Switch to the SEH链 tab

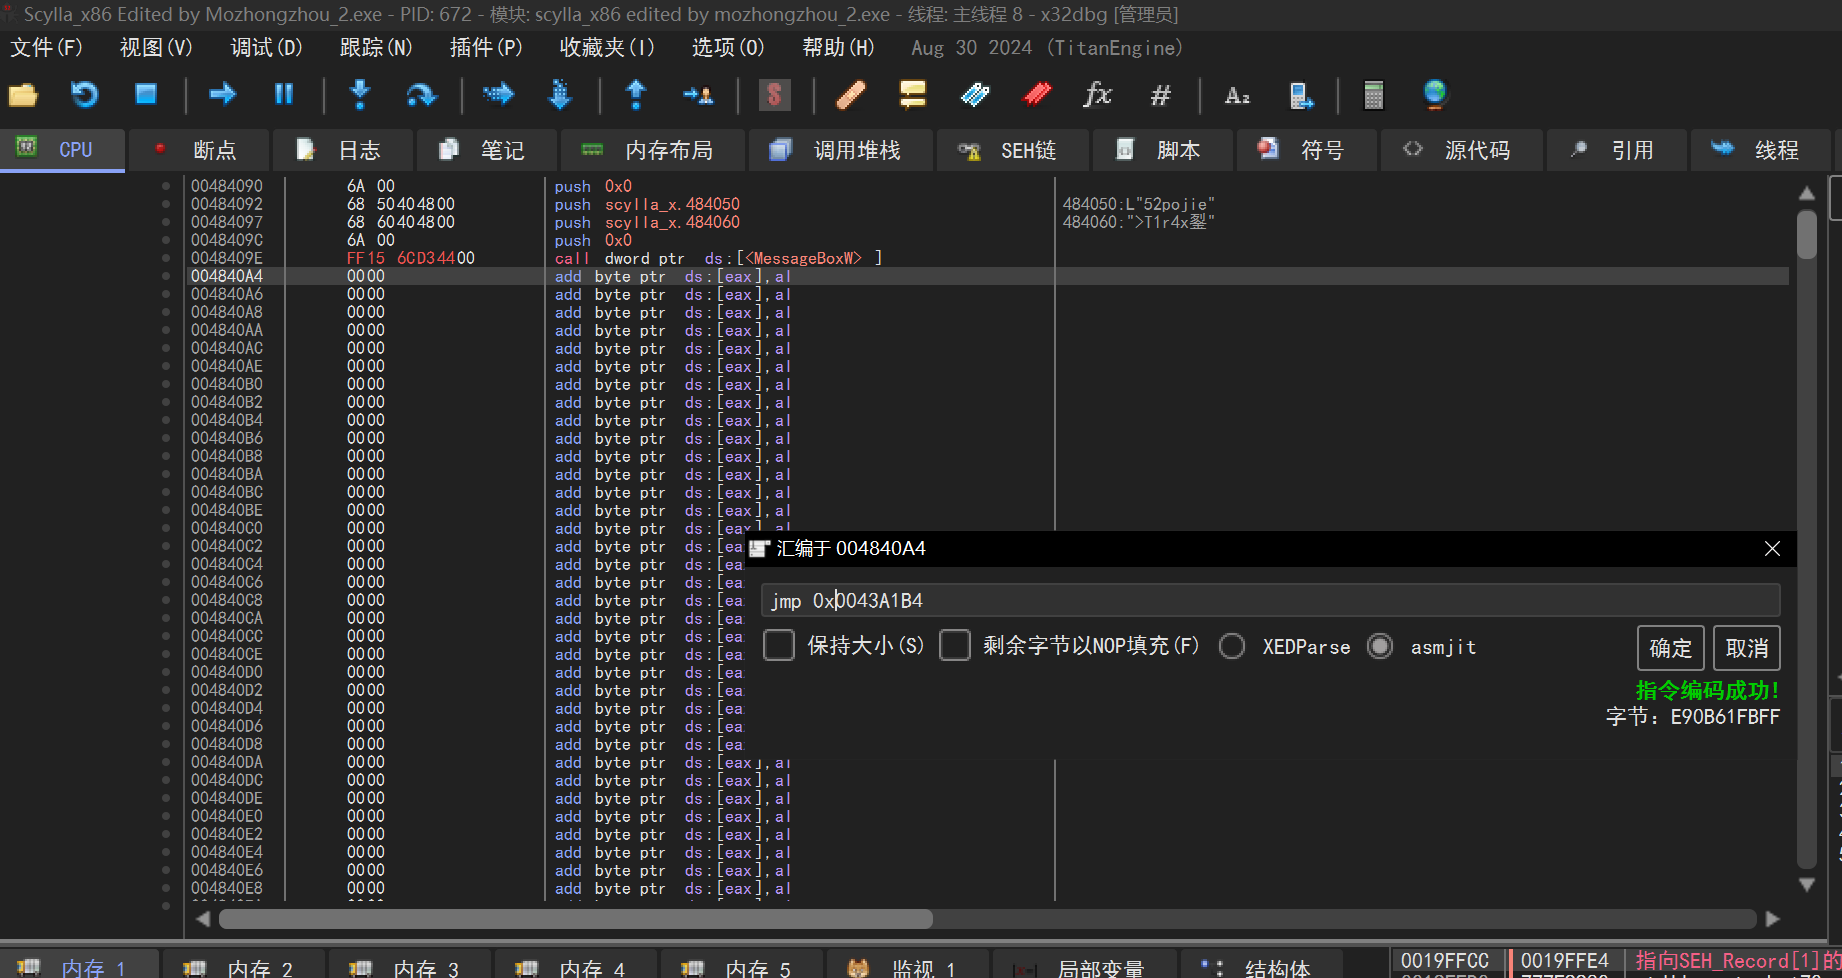point(1012,150)
